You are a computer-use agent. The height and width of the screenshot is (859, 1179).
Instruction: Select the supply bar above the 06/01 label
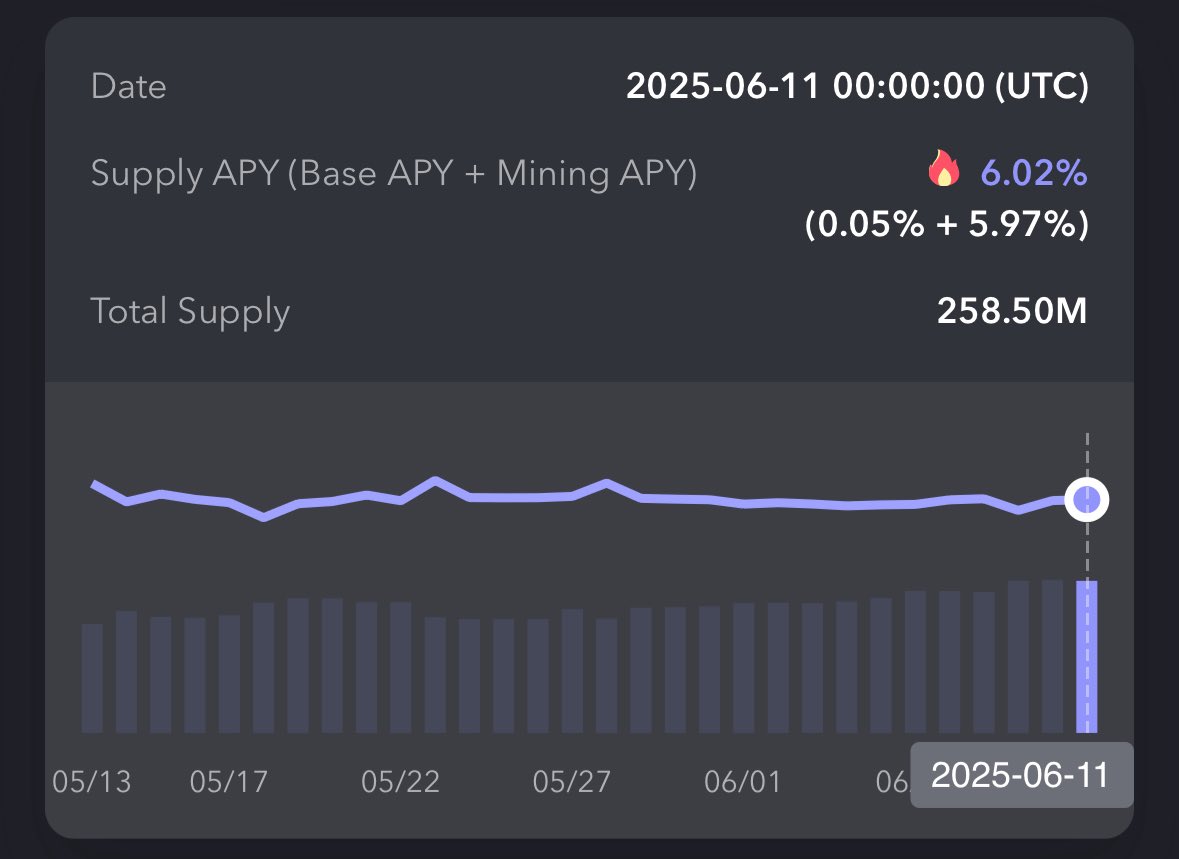point(743,668)
